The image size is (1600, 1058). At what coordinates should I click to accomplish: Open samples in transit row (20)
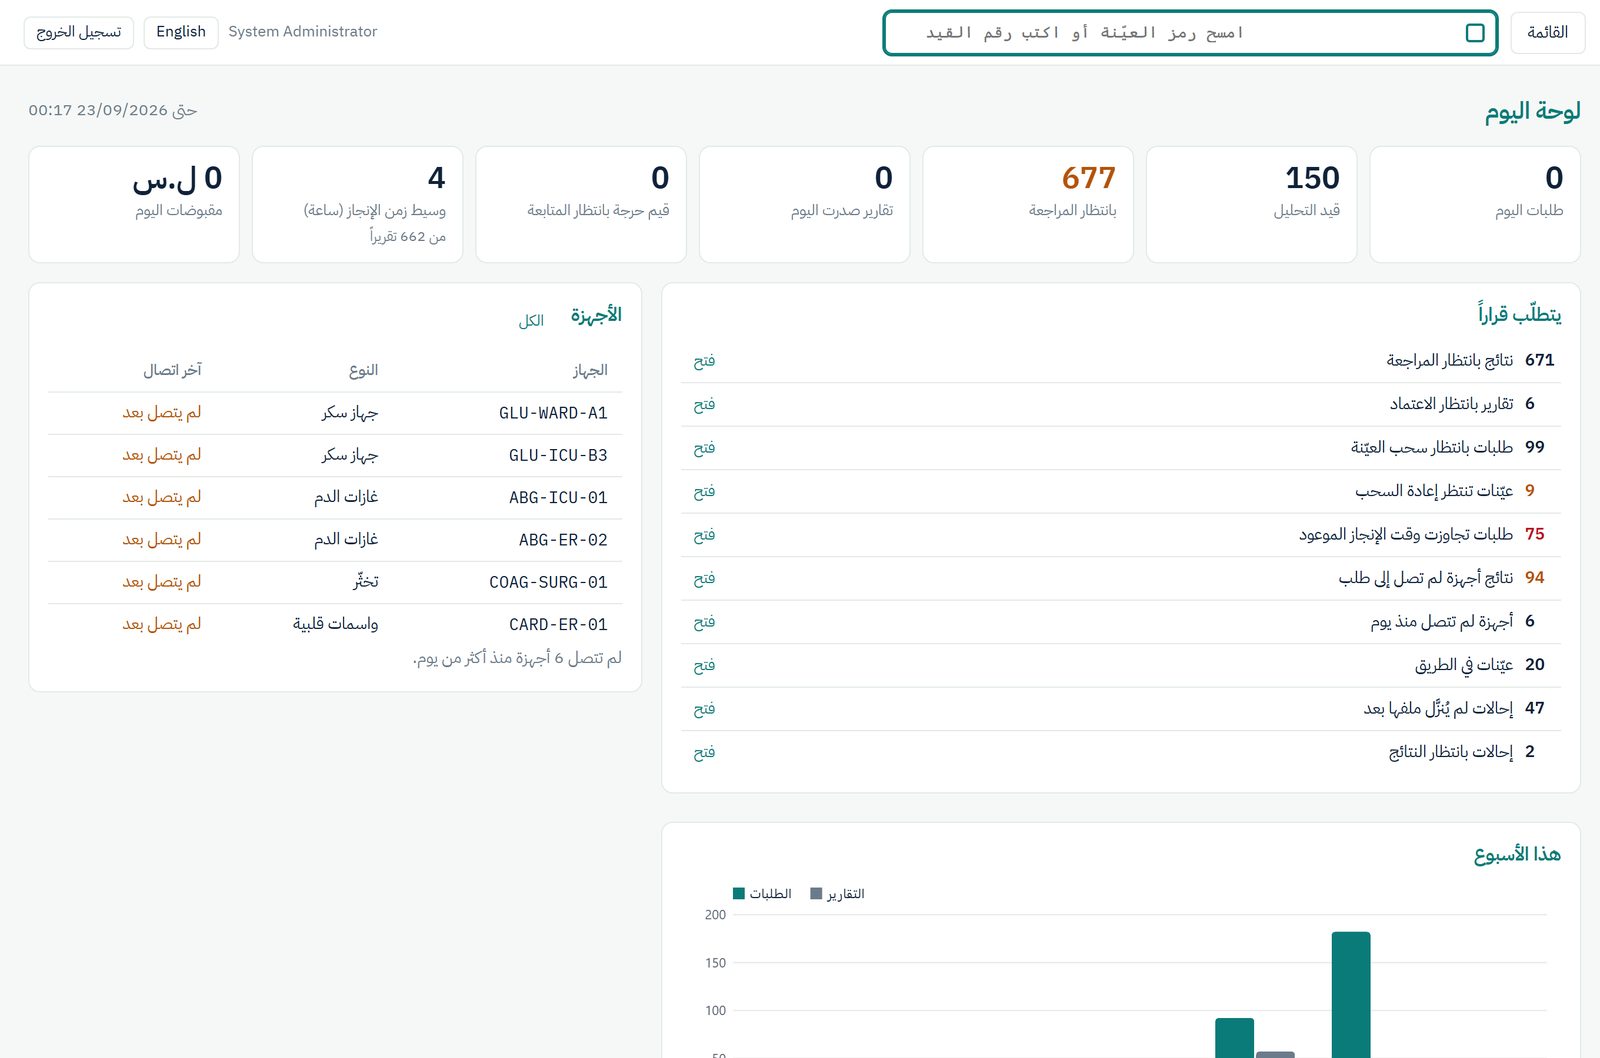[1120, 665]
